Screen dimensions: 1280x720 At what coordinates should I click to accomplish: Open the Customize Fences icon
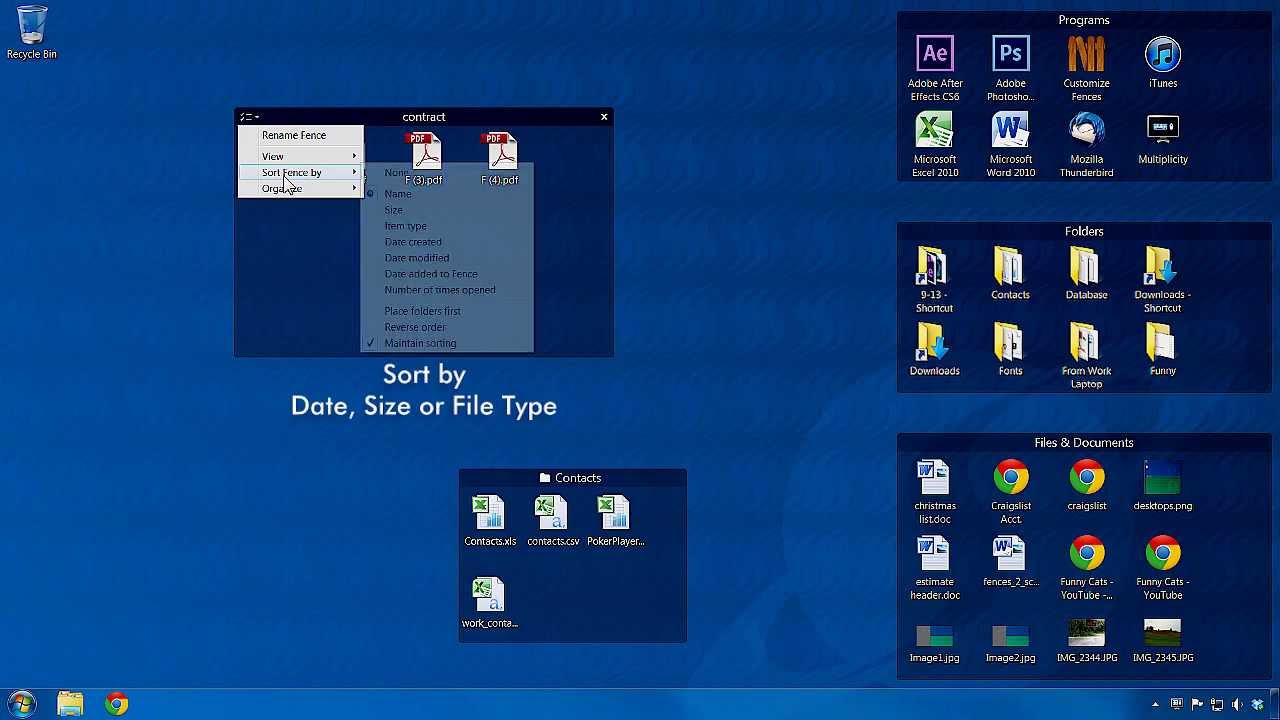tap(1086, 53)
